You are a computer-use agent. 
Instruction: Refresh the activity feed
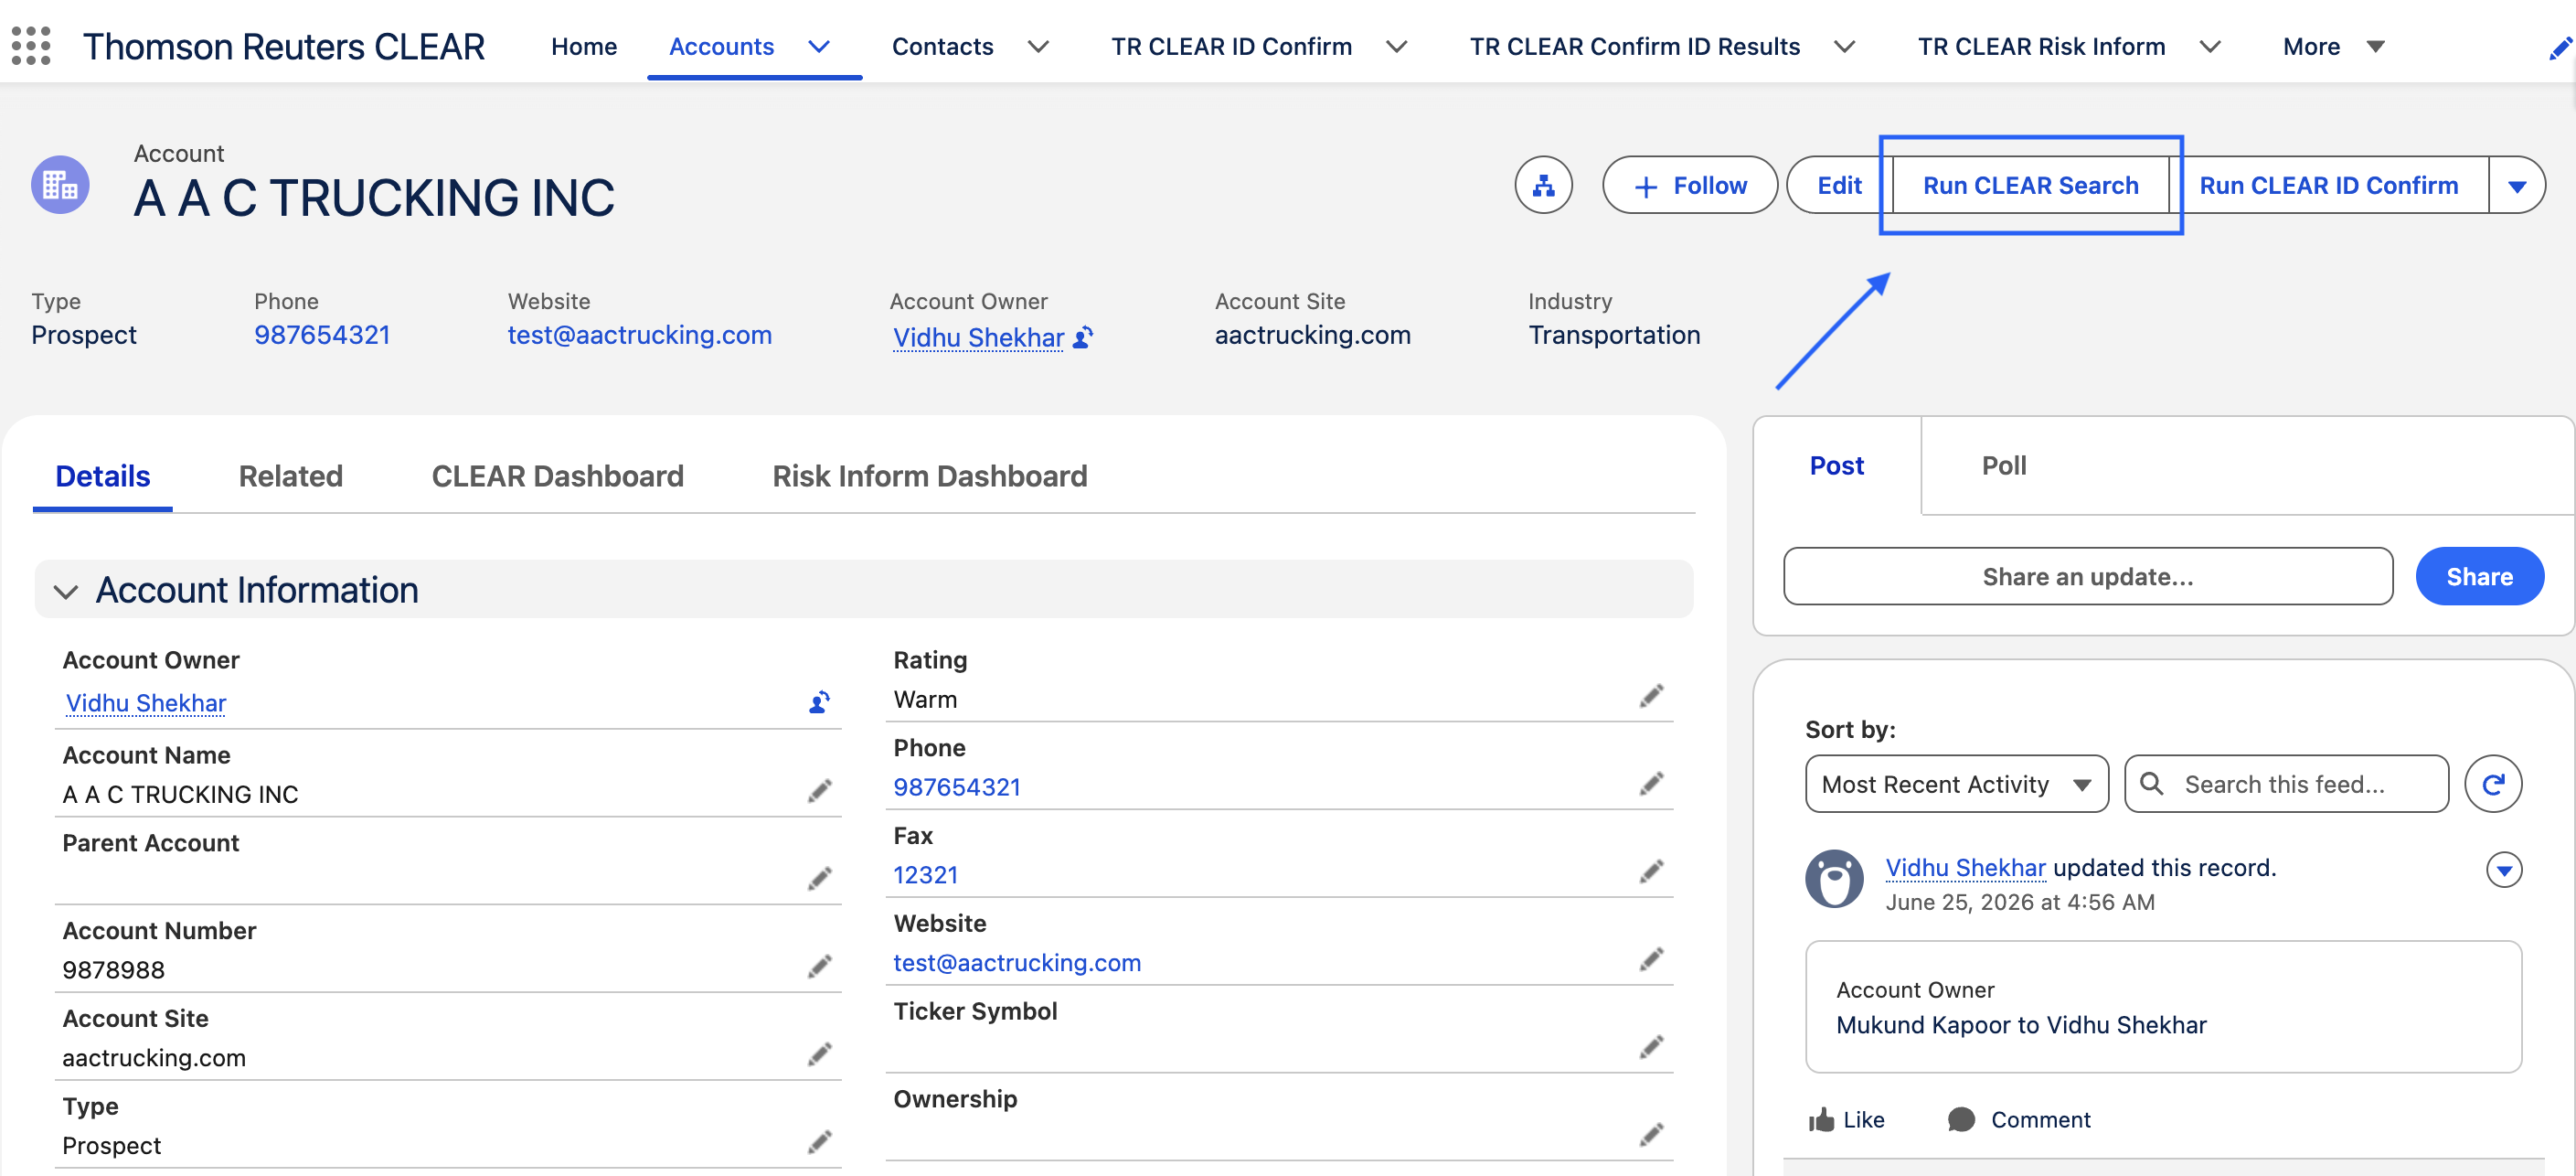[2493, 784]
